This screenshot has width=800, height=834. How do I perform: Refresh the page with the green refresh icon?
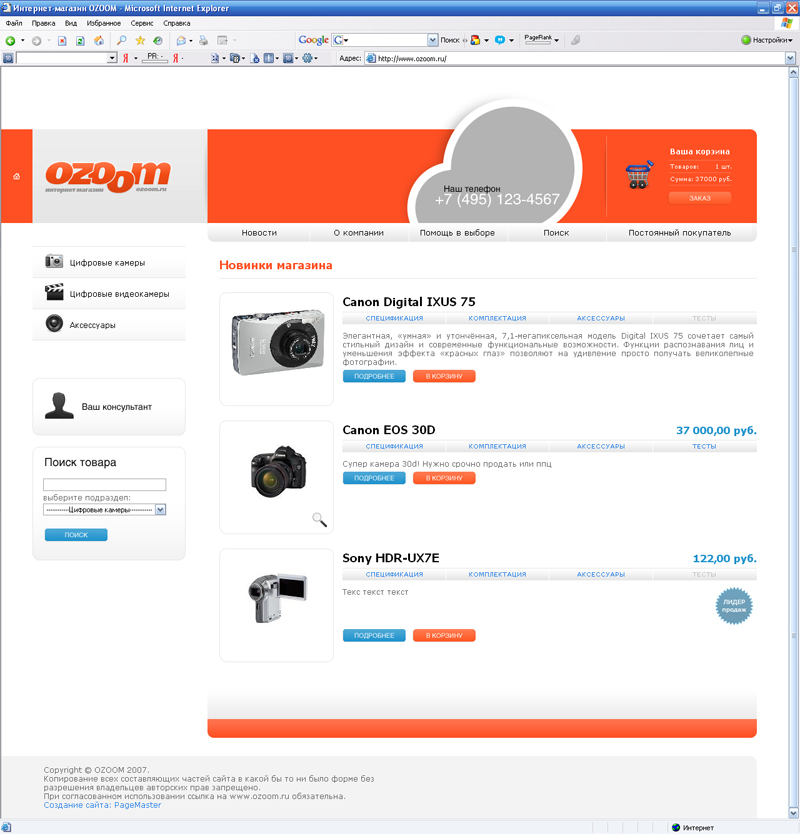coord(80,40)
